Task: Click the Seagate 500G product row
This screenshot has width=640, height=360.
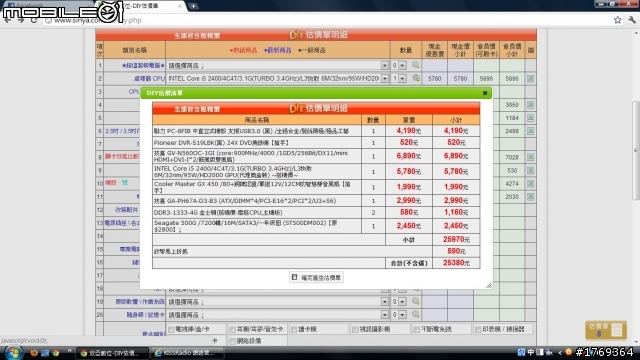Action: pyautogui.click(x=316, y=226)
